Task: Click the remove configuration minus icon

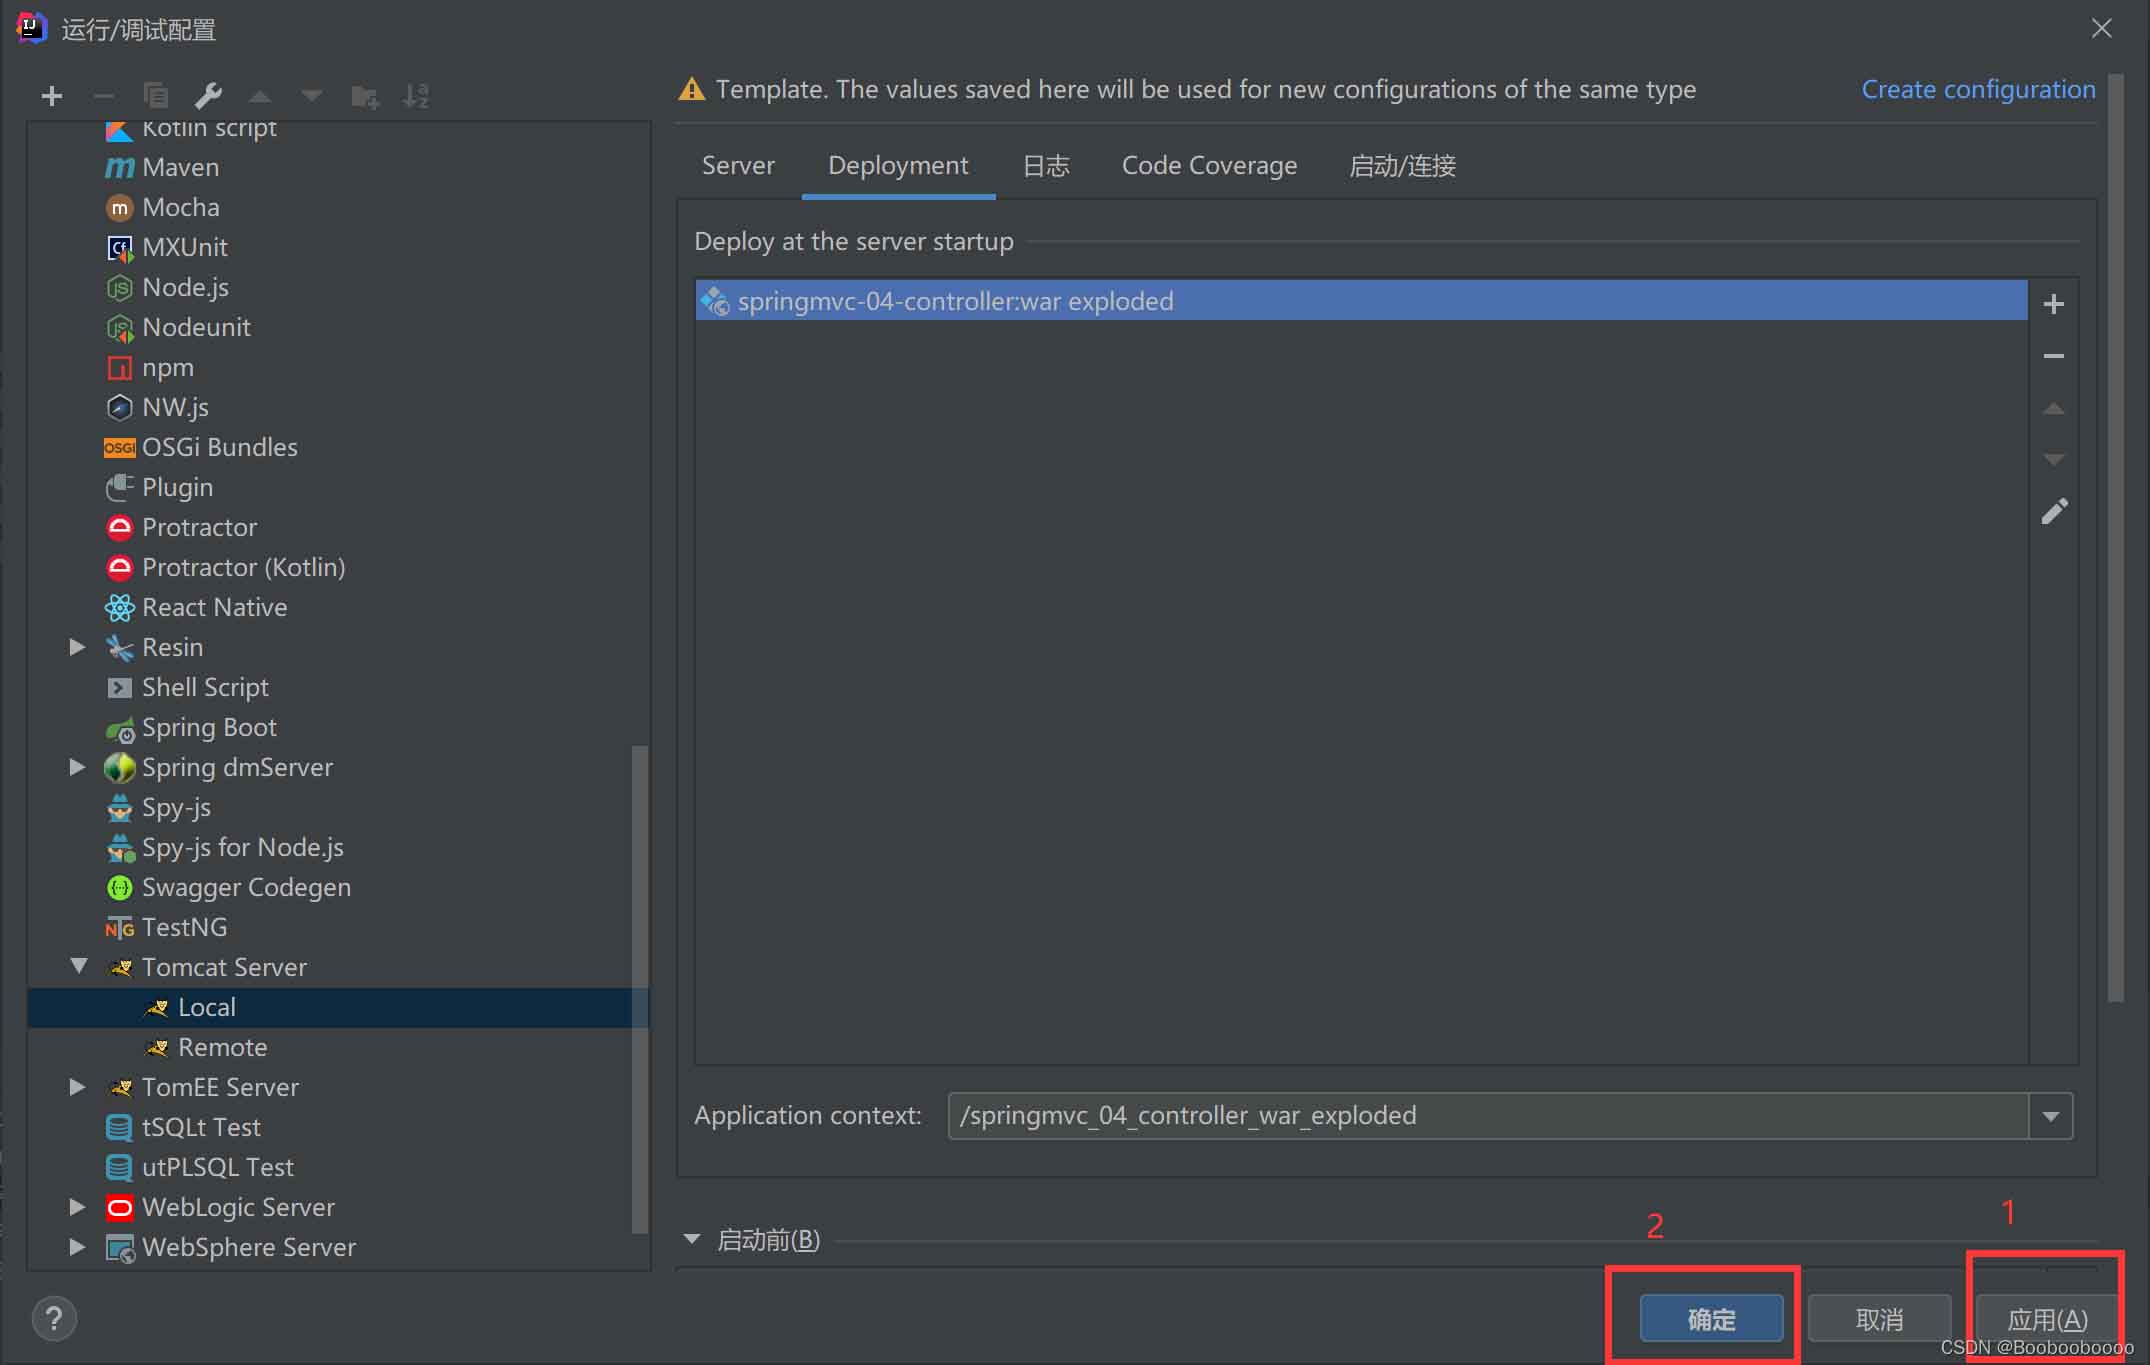Action: [104, 96]
